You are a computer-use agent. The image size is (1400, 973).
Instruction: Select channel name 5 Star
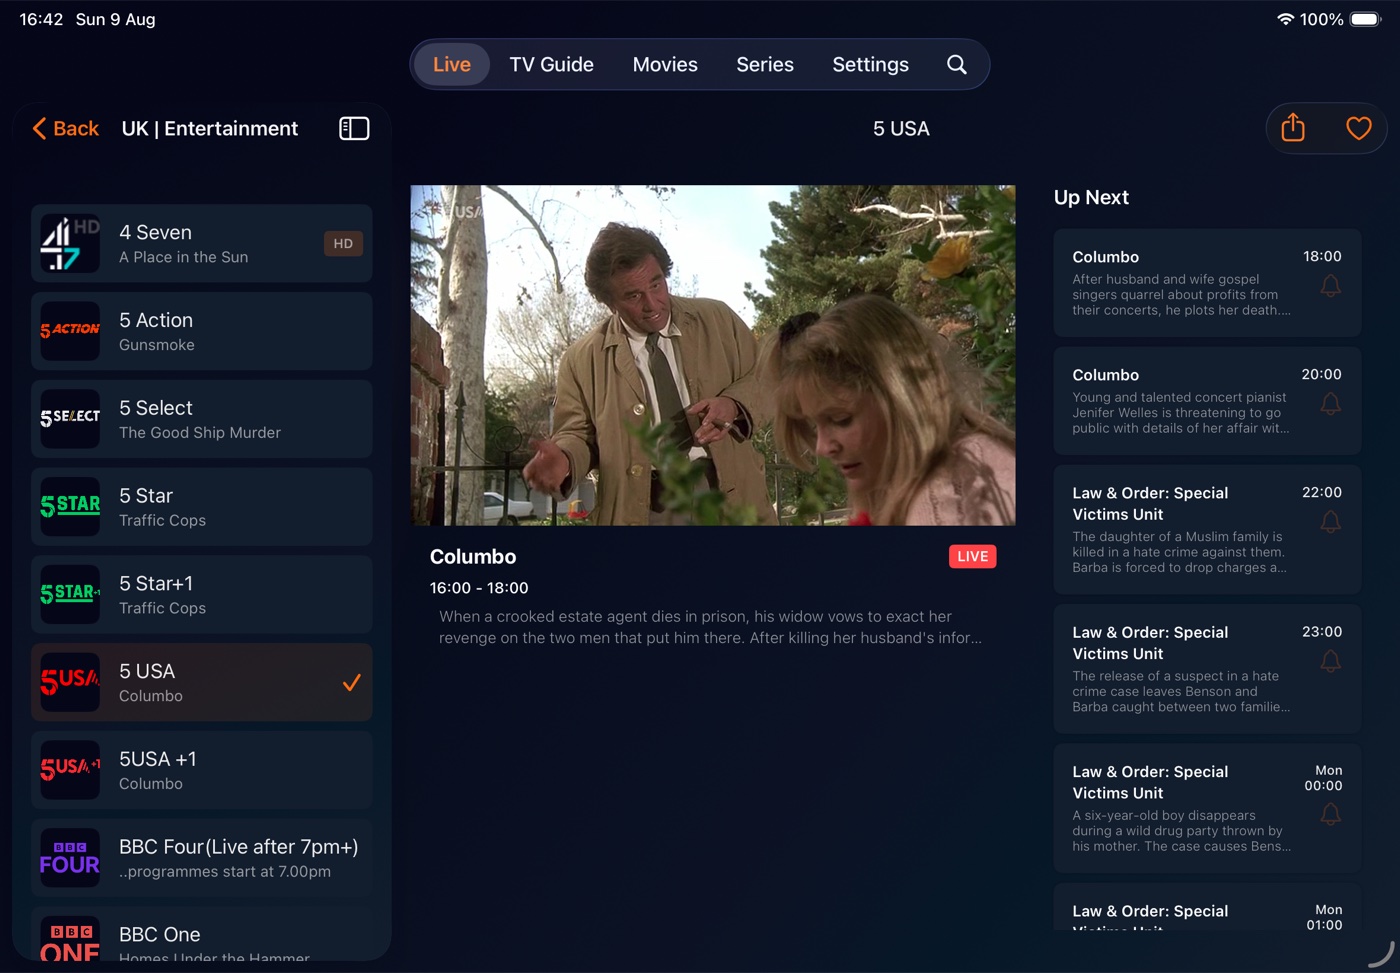coord(146,496)
